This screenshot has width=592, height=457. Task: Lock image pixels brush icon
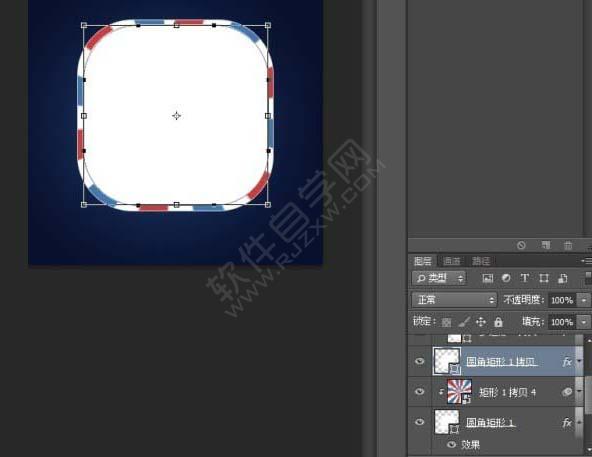pos(464,322)
